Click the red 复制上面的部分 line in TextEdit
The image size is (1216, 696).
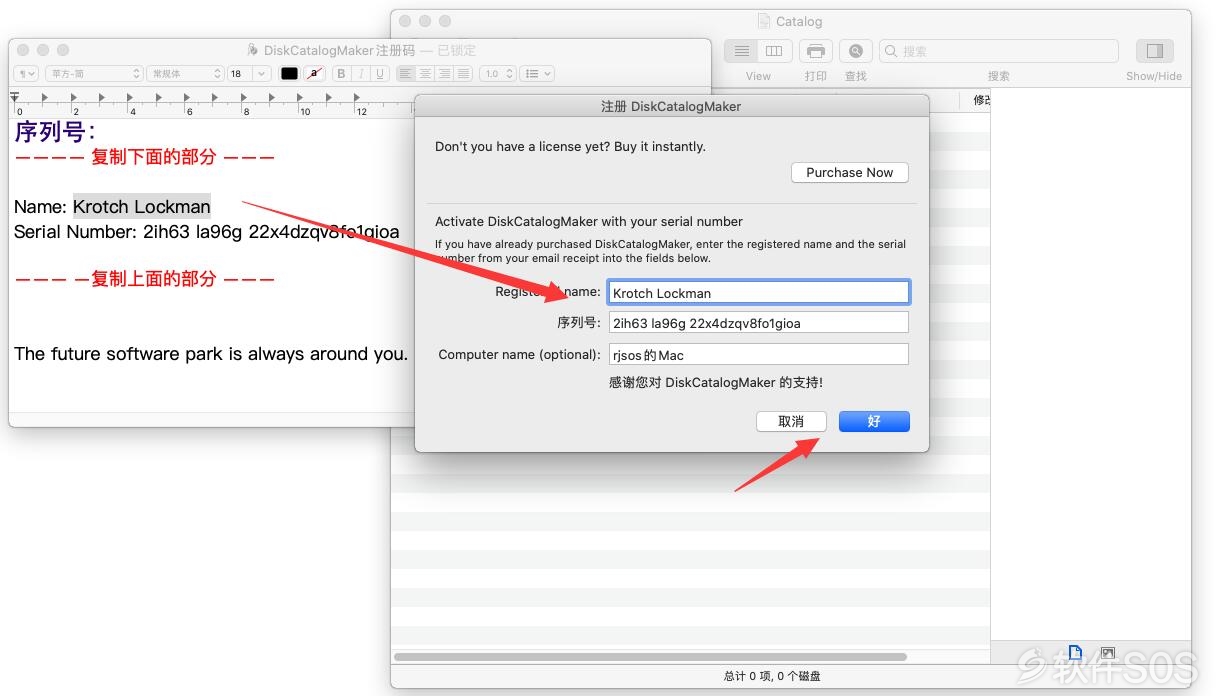144,279
